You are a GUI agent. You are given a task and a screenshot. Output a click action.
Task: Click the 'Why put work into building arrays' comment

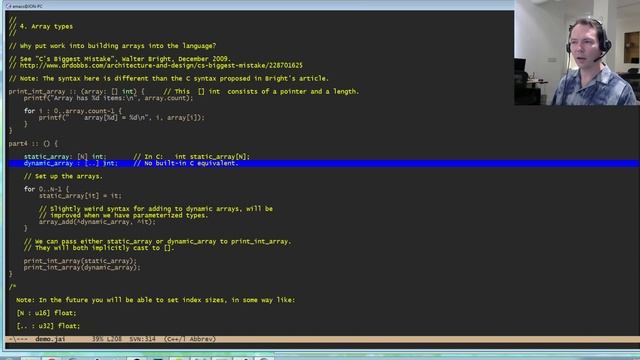pos(112,46)
